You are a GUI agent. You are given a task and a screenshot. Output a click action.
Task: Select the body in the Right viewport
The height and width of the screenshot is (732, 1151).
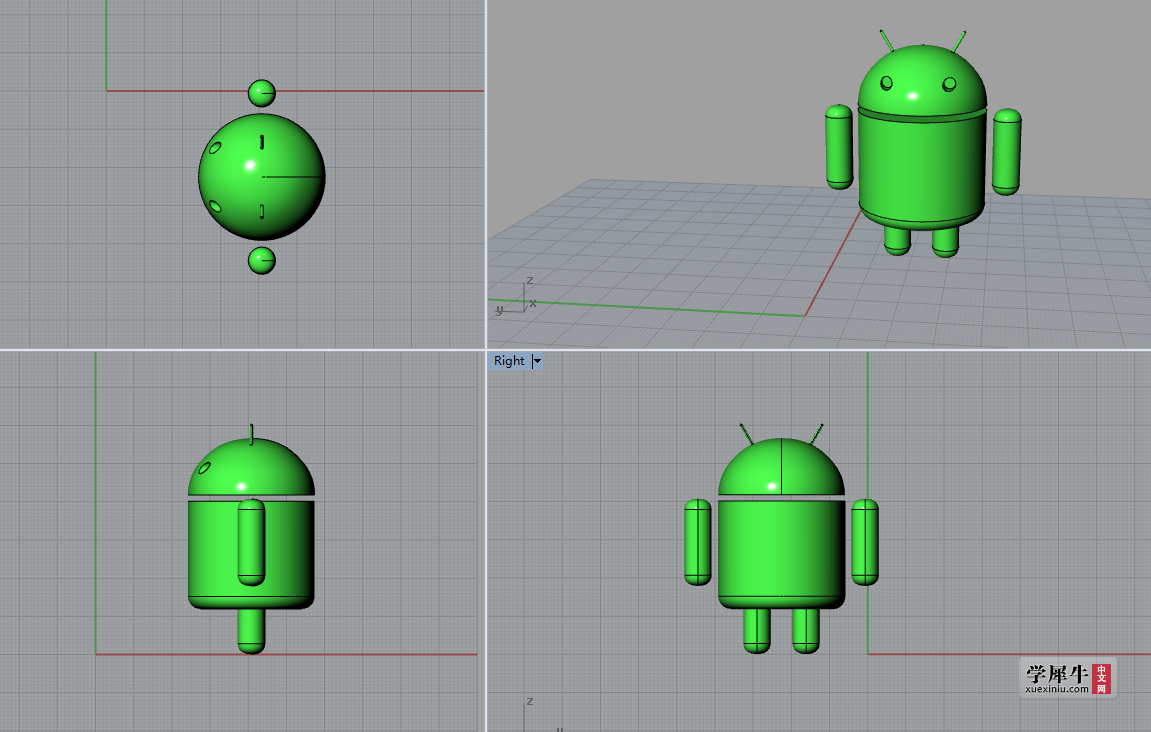(x=781, y=554)
